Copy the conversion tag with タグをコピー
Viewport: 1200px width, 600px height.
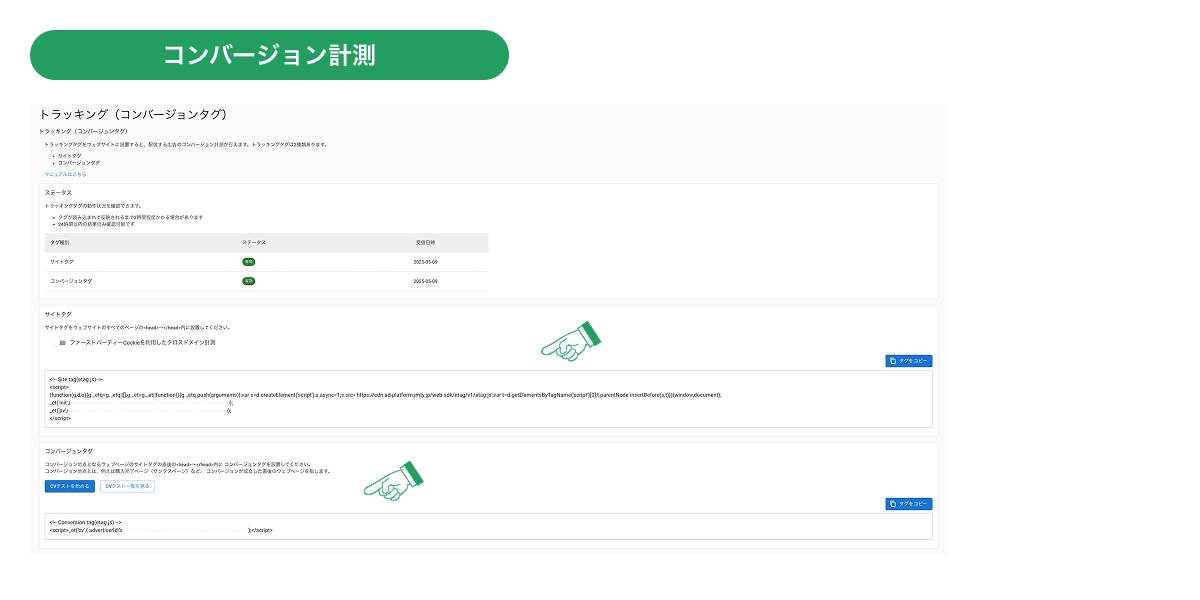(x=908, y=504)
